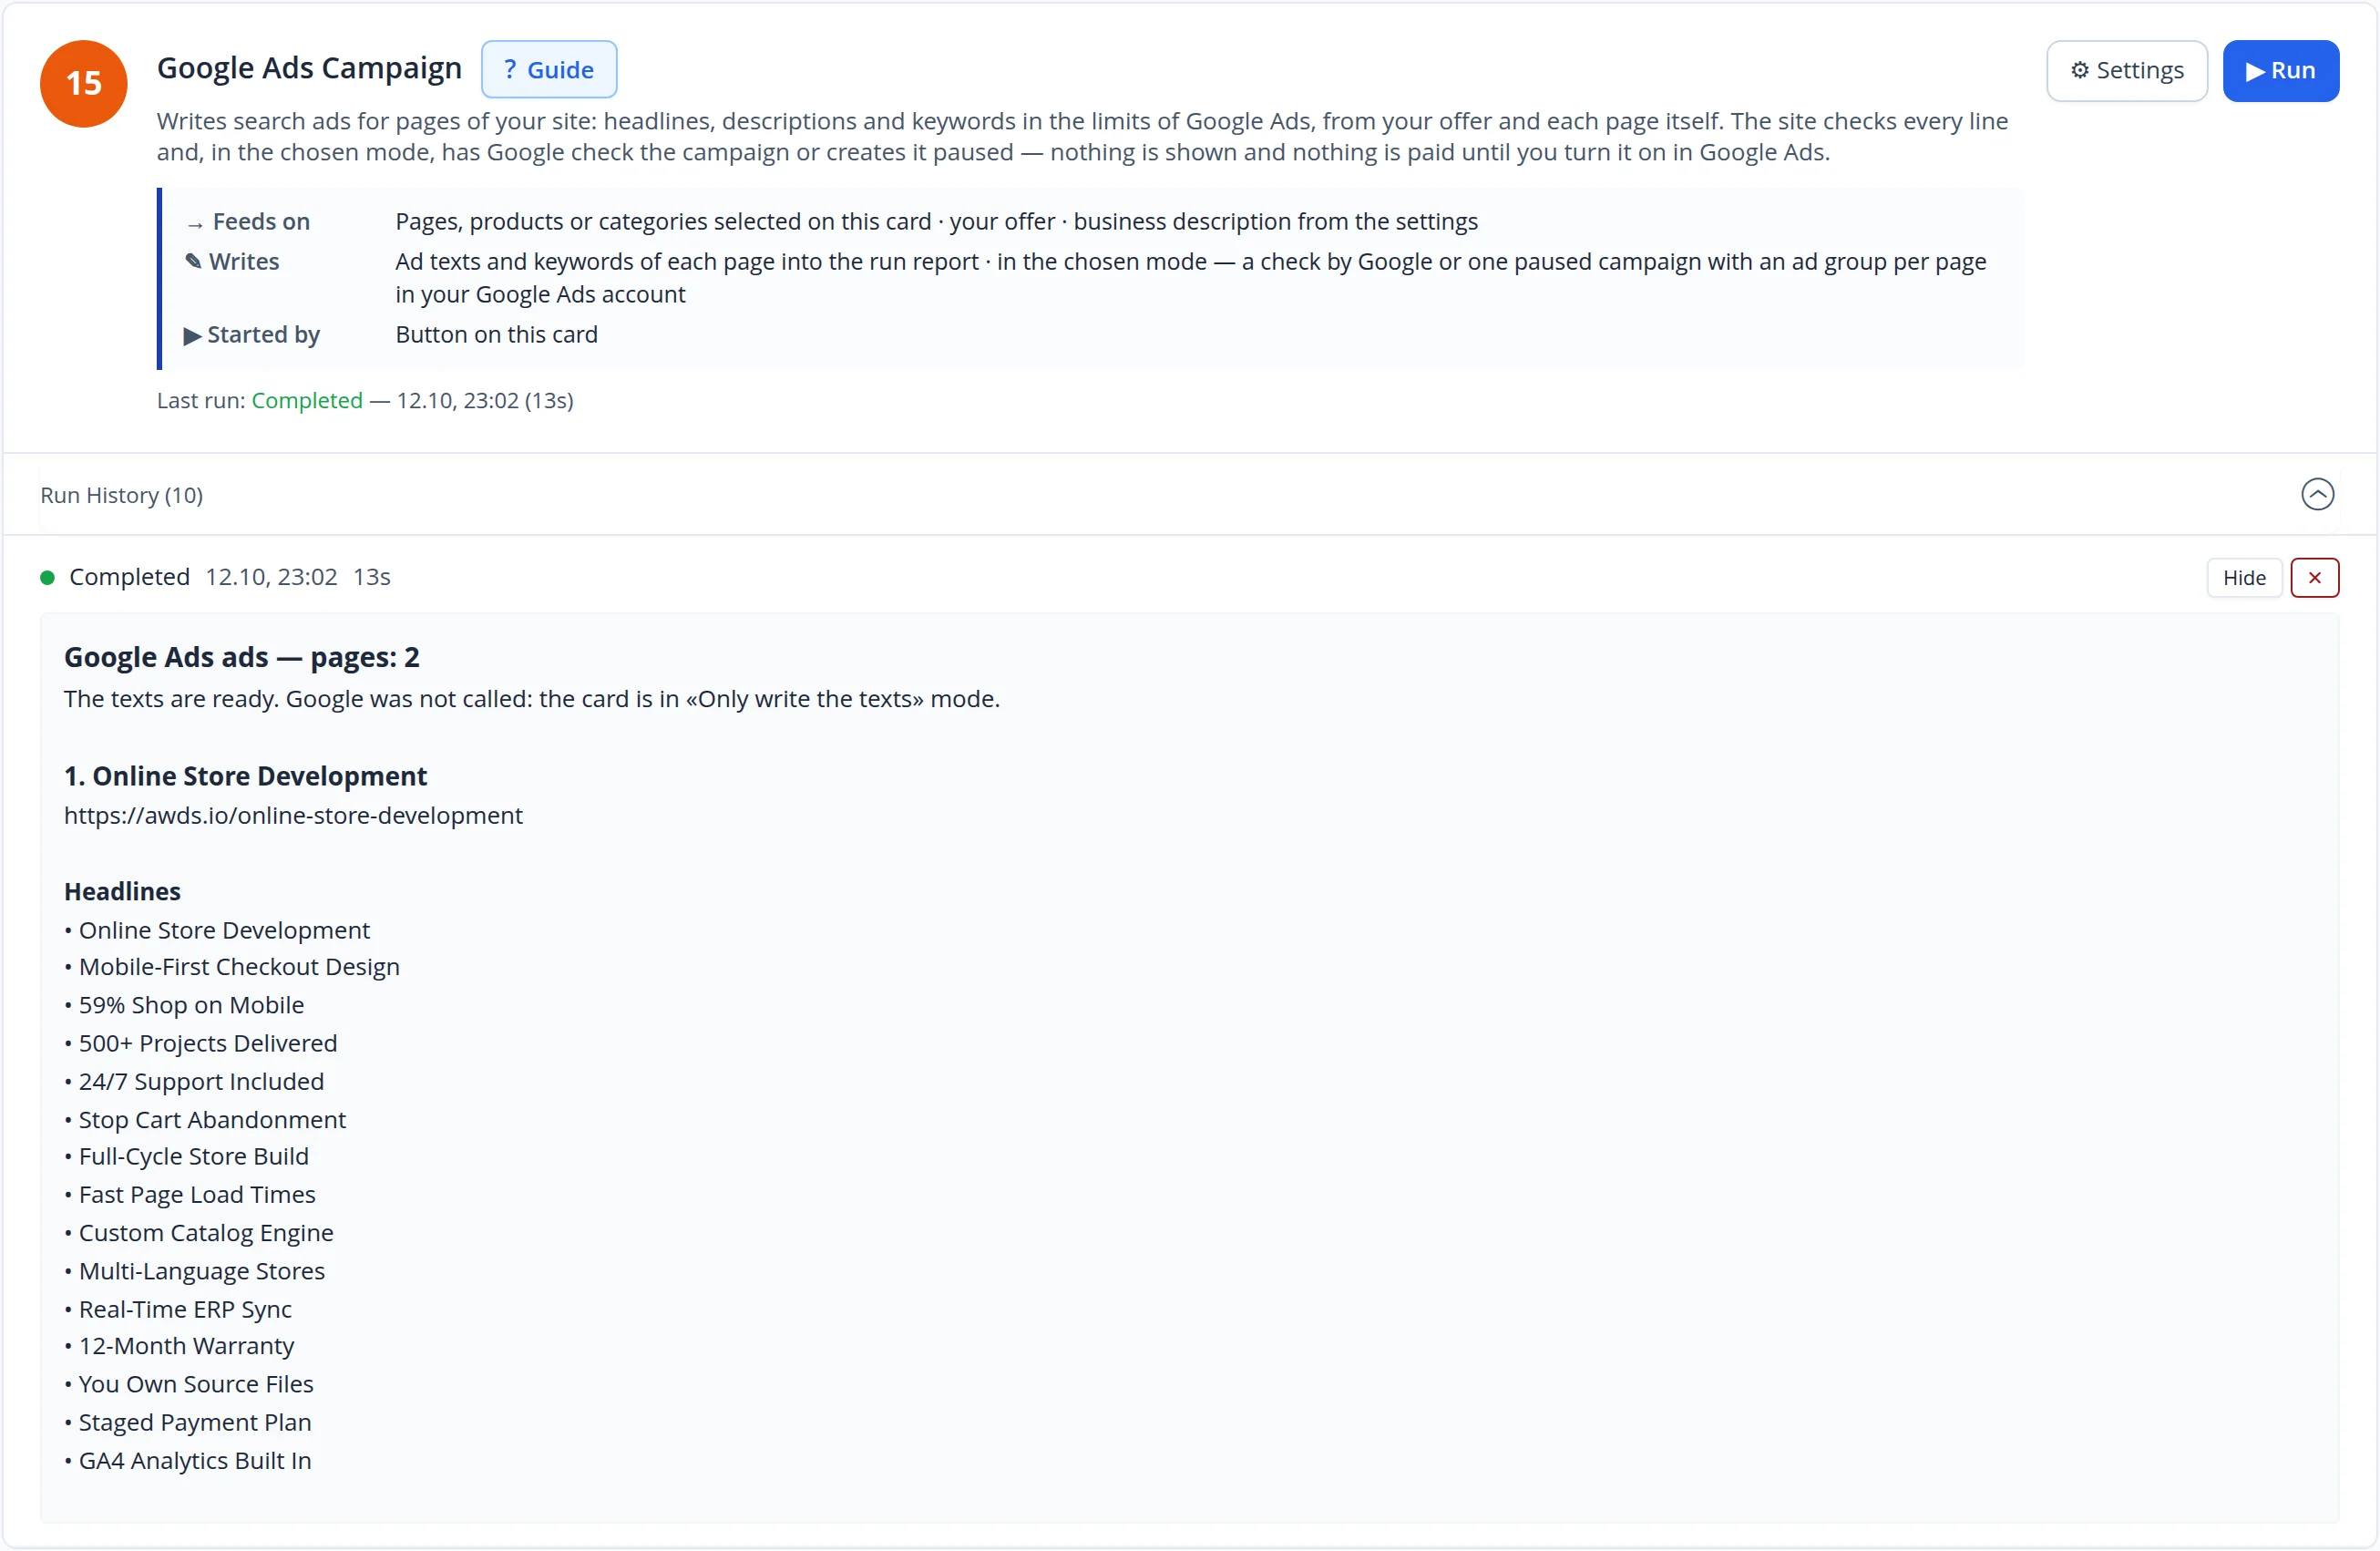The height and width of the screenshot is (1551, 2380).
Task: Click the Feeds on arrow icon
Action: point(195,224)
